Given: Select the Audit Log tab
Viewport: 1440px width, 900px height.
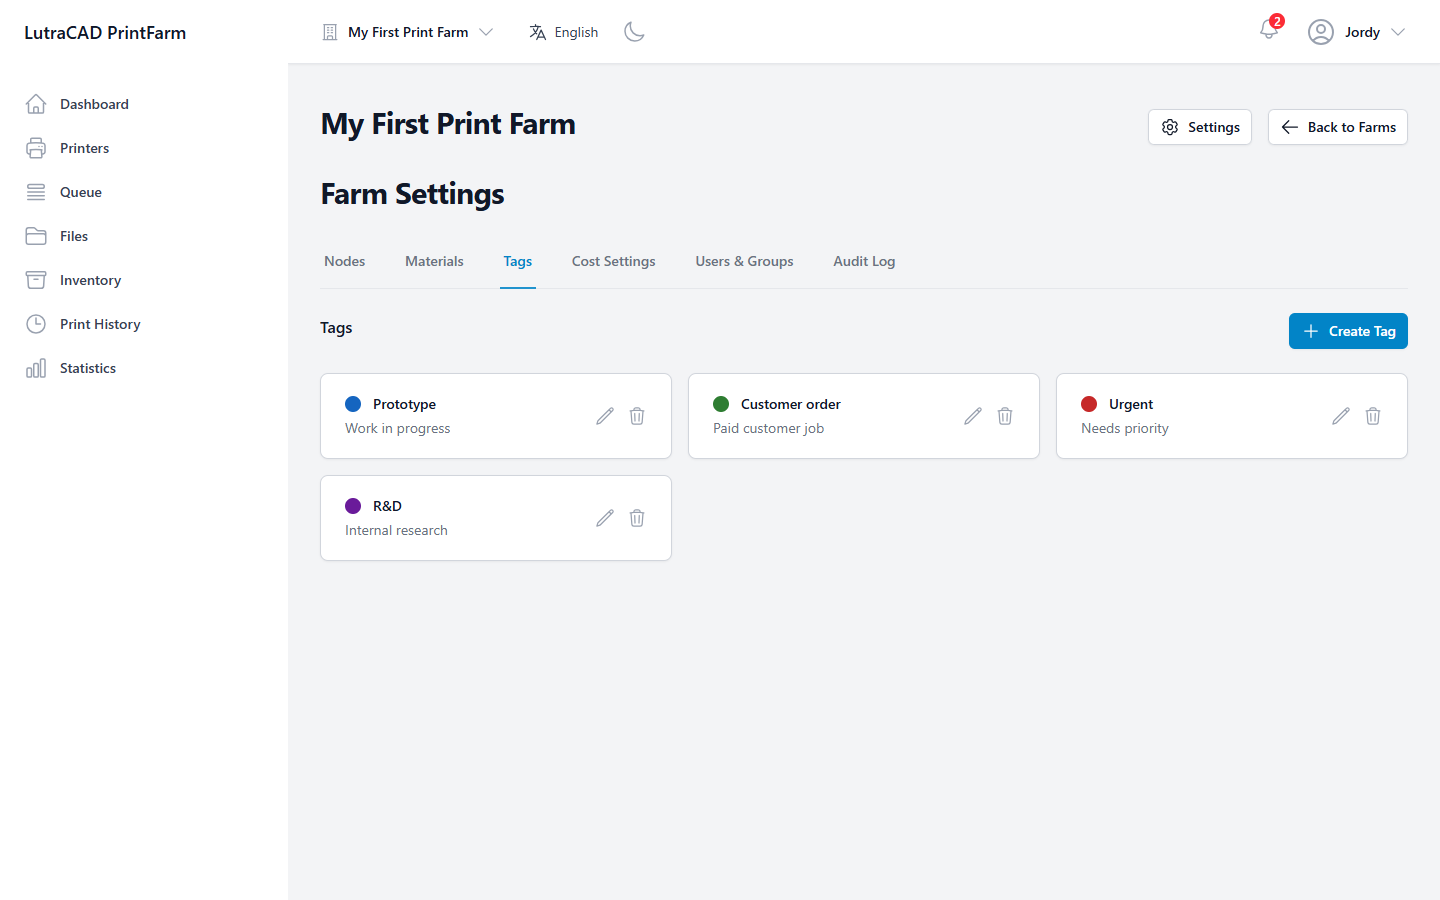Looking at the screenshot, I should click(864, 261).
